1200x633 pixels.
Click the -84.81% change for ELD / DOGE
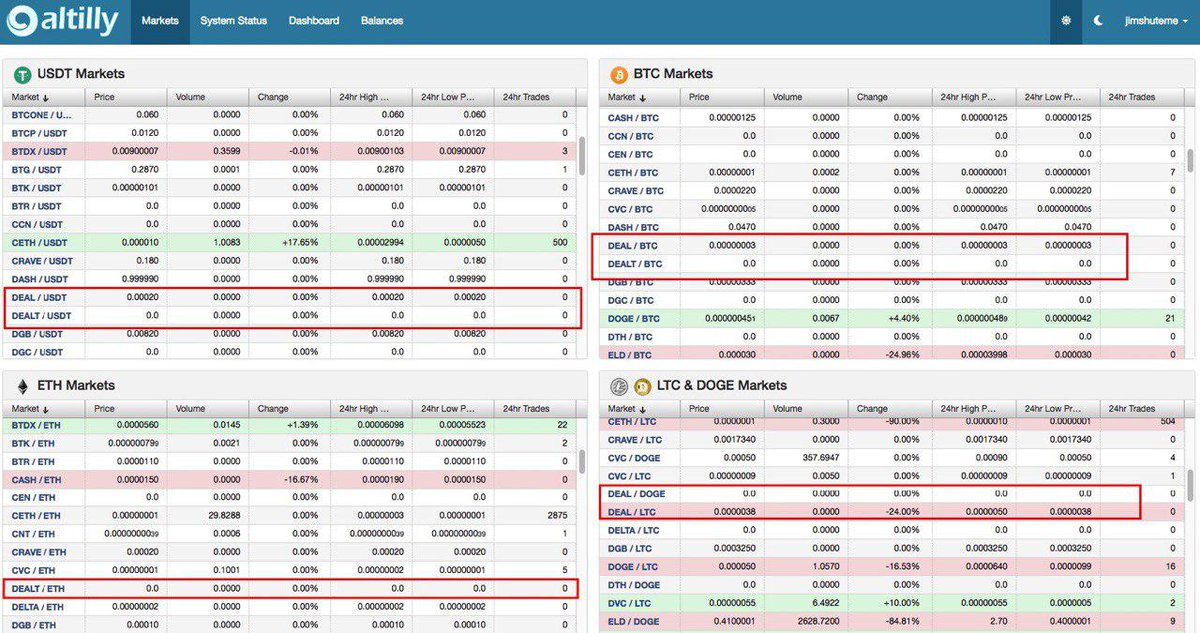(900, 622)
